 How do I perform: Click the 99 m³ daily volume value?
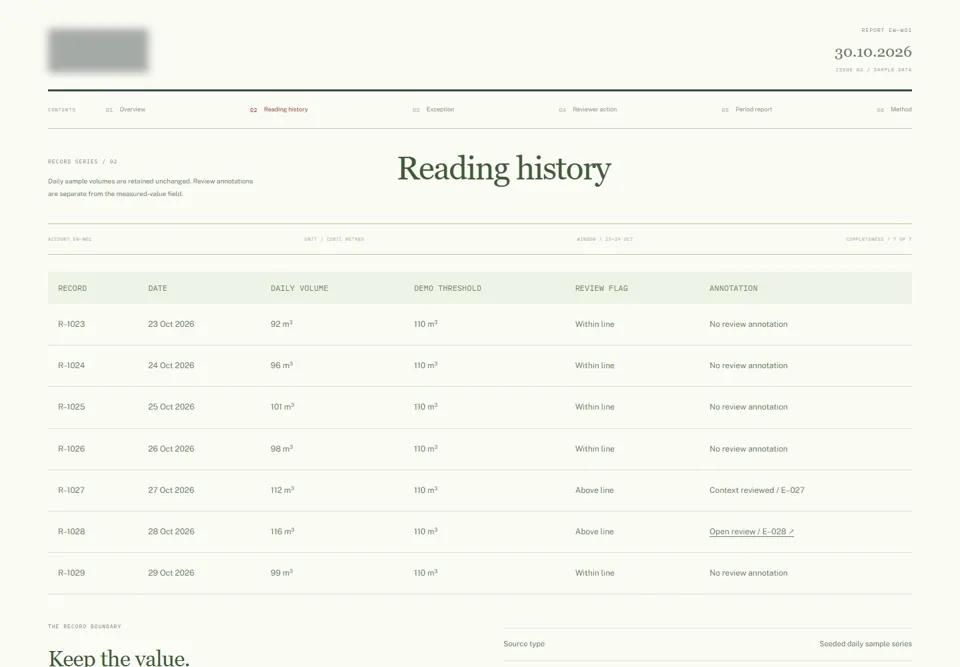pos(282,573)
